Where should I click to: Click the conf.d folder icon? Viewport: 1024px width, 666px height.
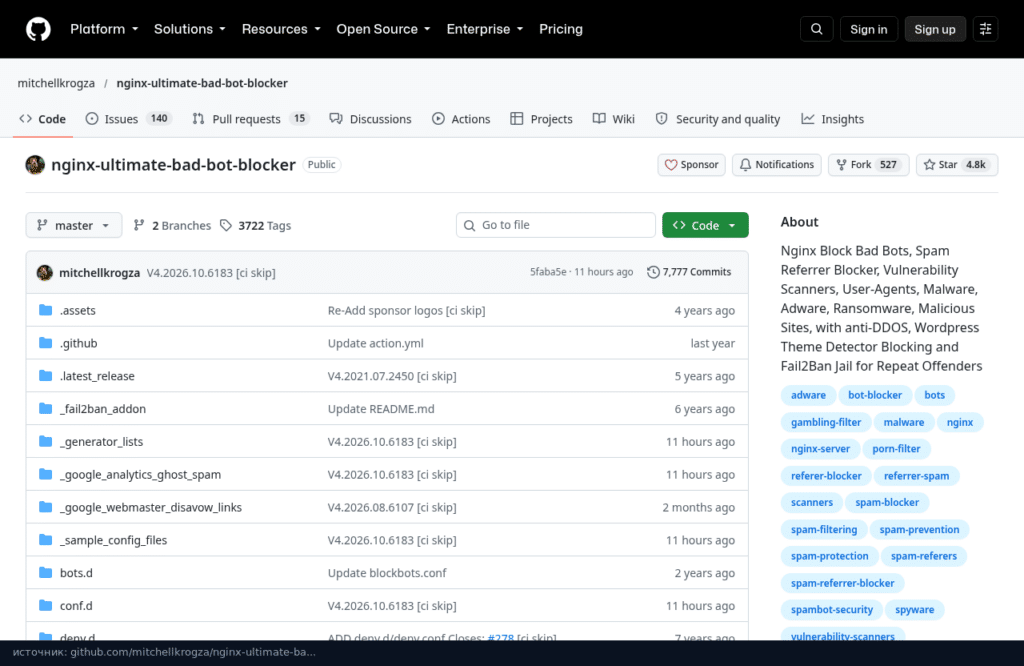coord(45,605)
